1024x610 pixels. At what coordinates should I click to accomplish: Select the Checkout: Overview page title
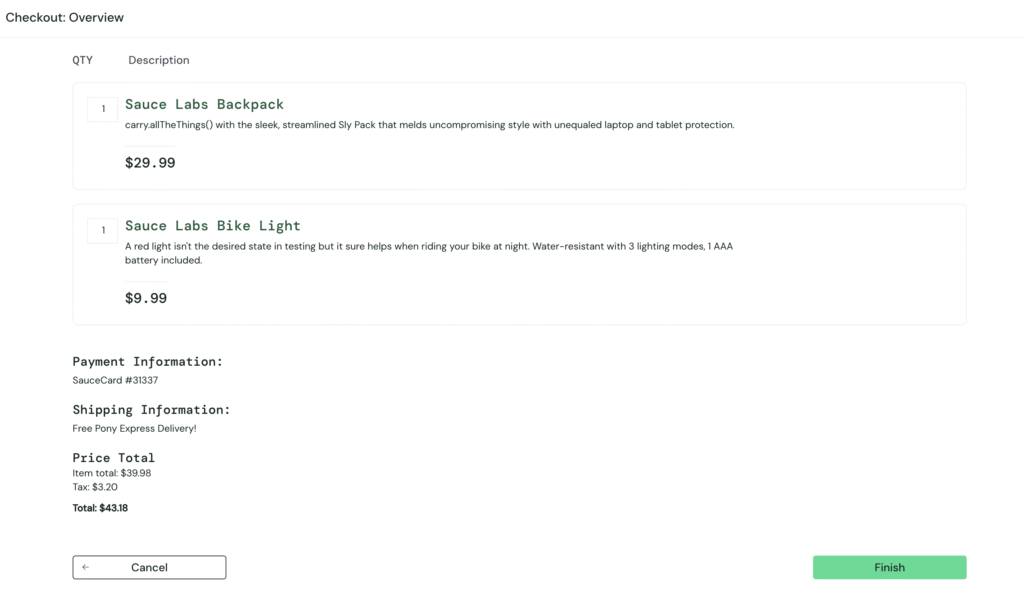point(65,18)
